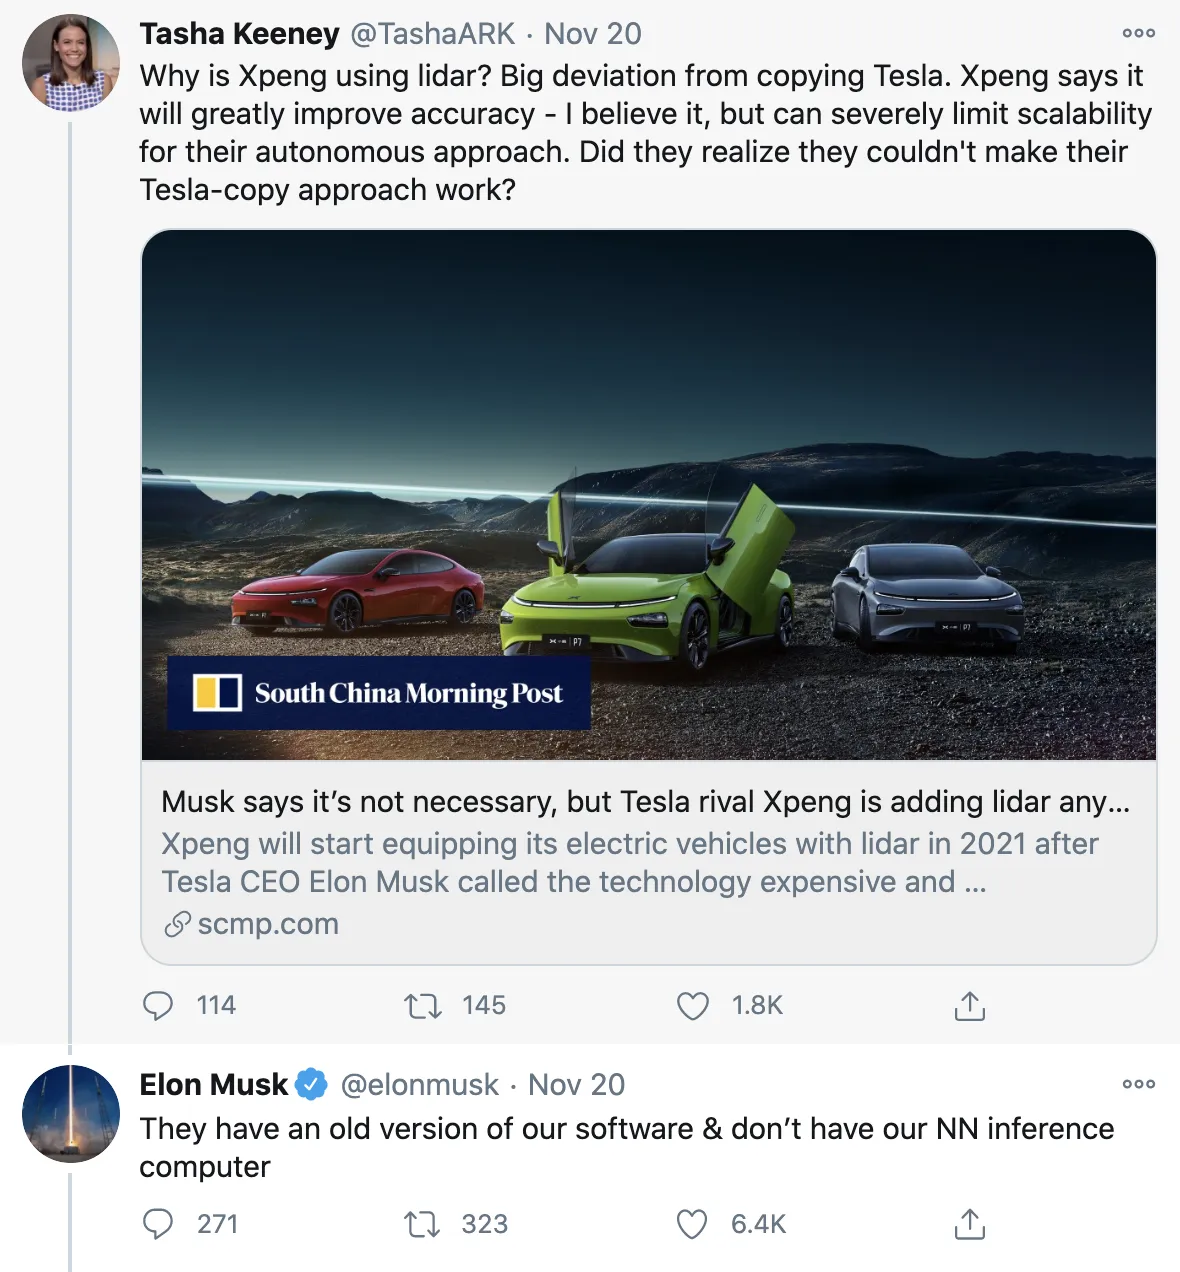Open the Tasha Keeney display name
Screen dimensions: 1180x1272
click(x=239, y=33)
